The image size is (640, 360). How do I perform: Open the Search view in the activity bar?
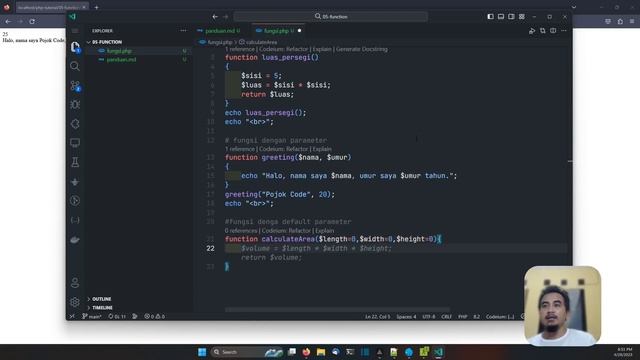point(75,66)
